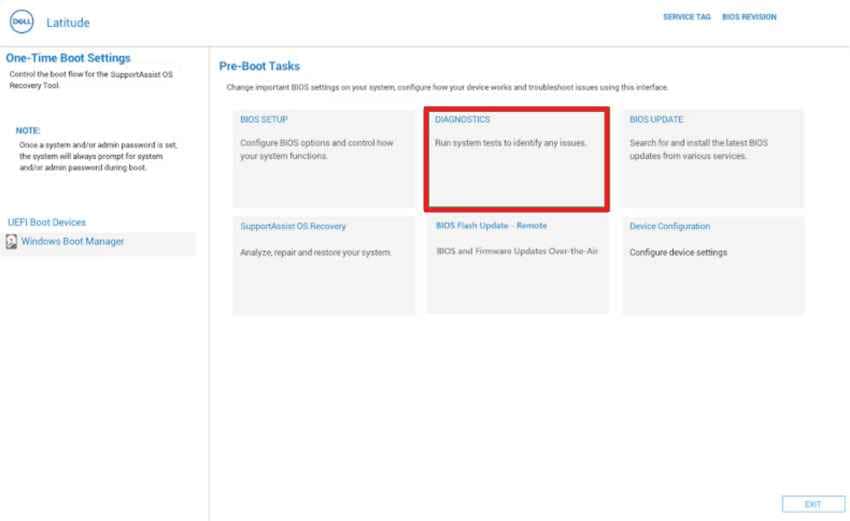The image size is (850, 521).
Task: Click the Latitude model name
Action: coord(68,23)
